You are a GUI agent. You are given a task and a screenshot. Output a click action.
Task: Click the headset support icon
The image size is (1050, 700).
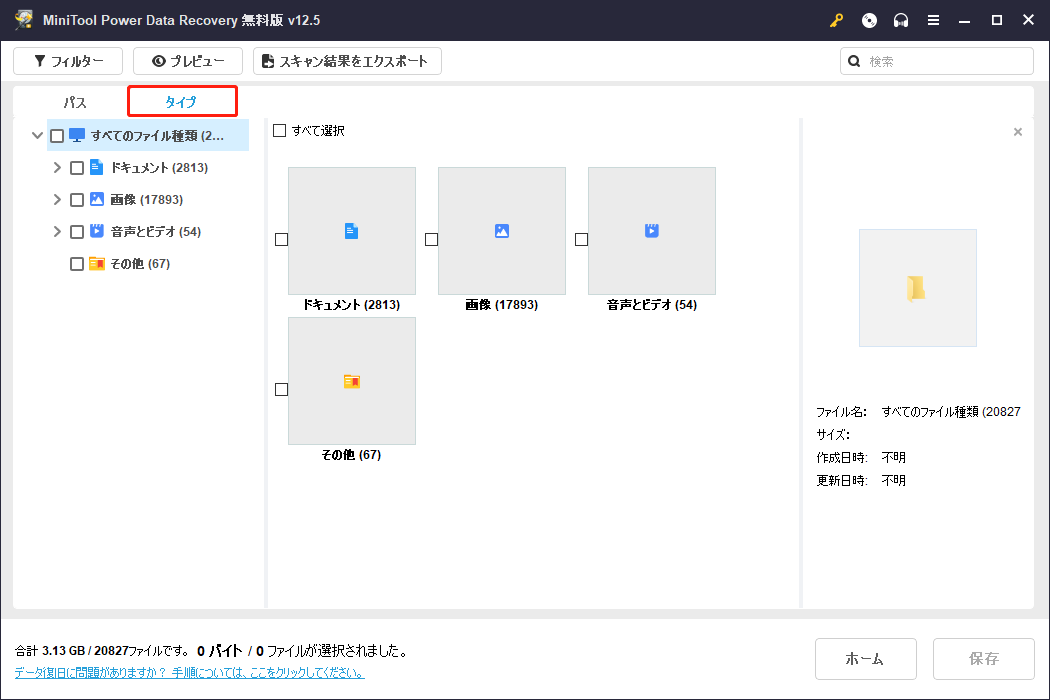(x=901, y=20)
